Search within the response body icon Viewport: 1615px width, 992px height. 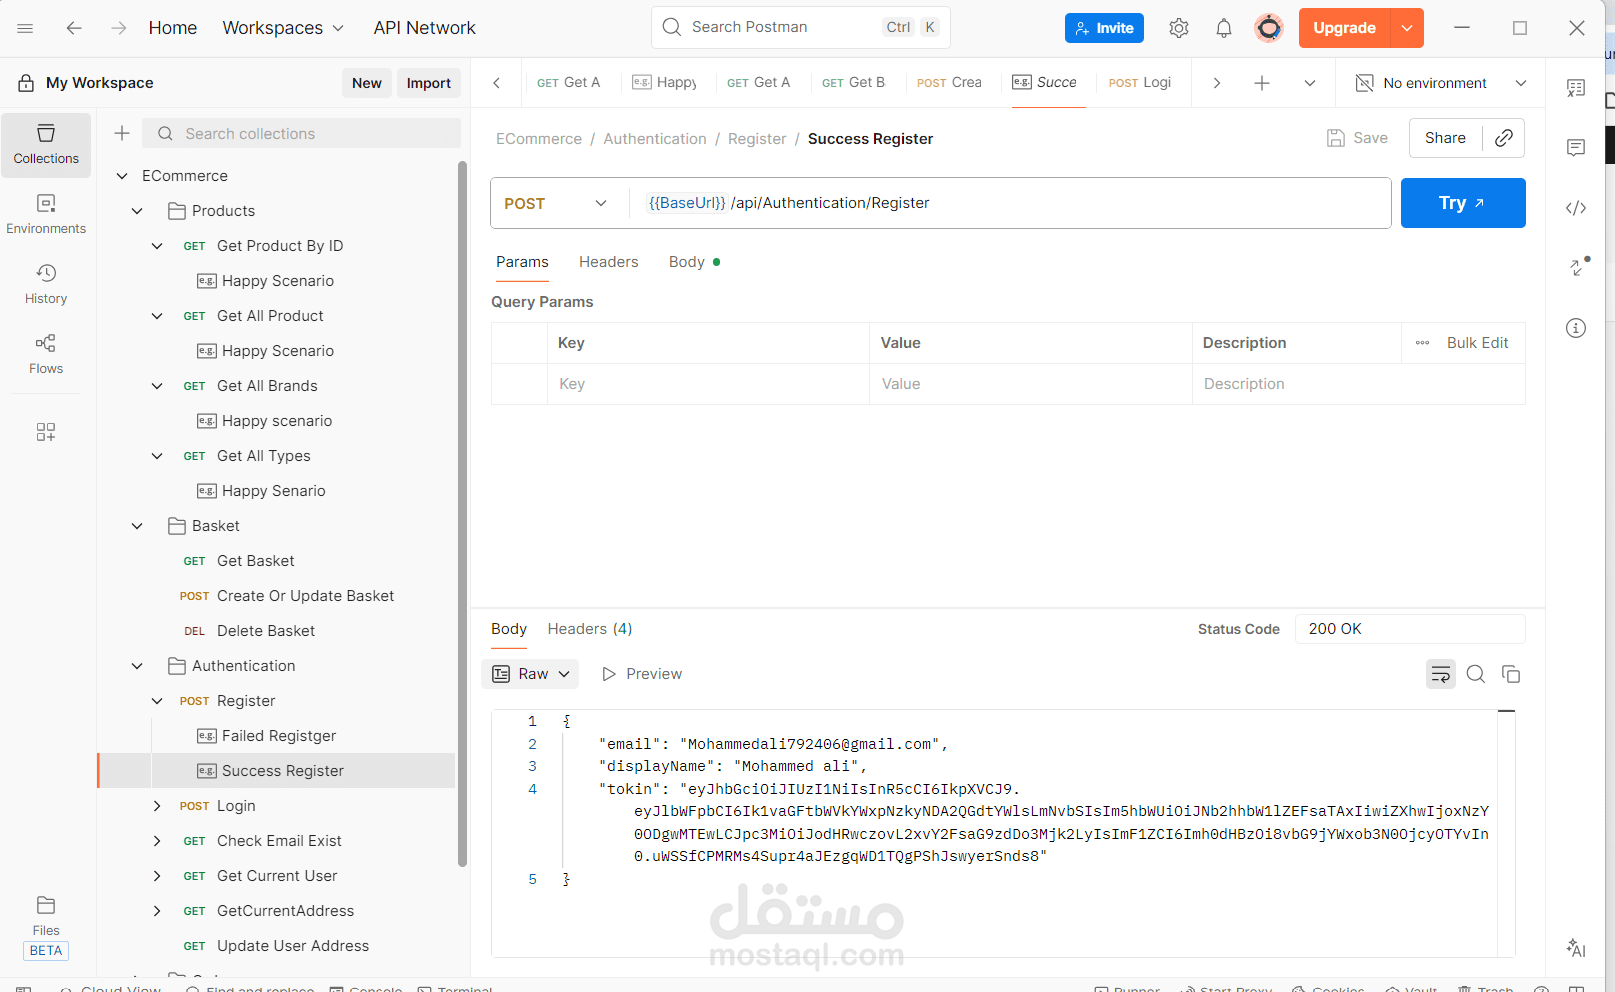click(1476, 674)
